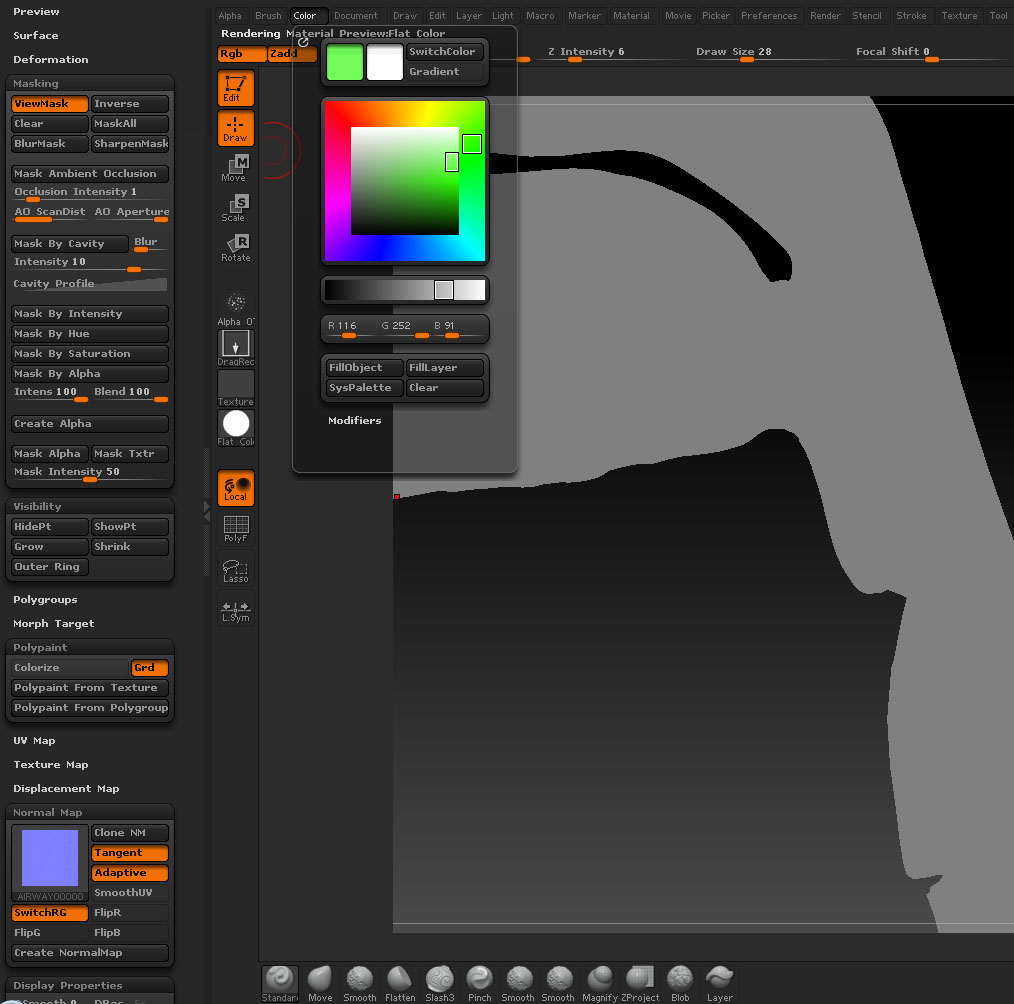Image resolution: width=1014 pixels, height=1004 pixels.
Task: Open the Document menu
Action: pyautogui.click(x=356, y=16)
